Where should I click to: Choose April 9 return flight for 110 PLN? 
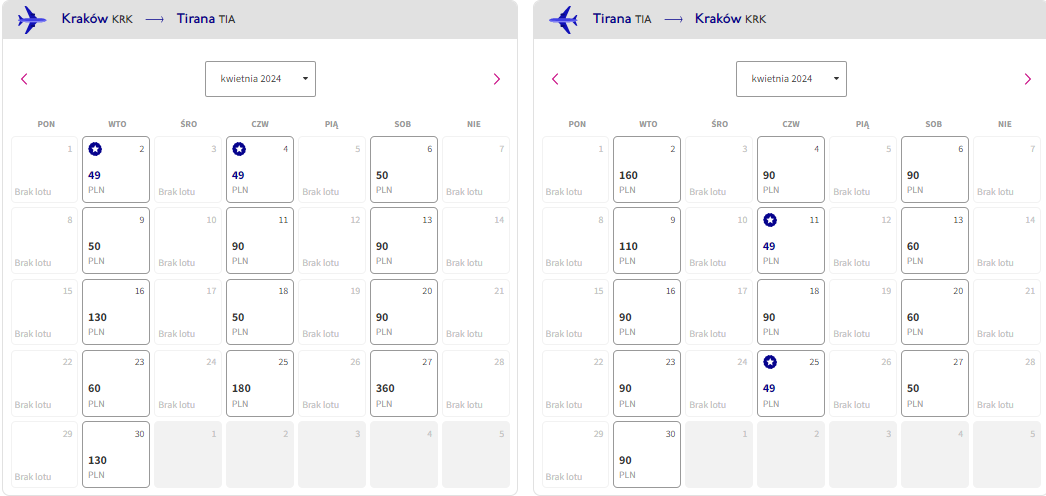tap(646, 241)
